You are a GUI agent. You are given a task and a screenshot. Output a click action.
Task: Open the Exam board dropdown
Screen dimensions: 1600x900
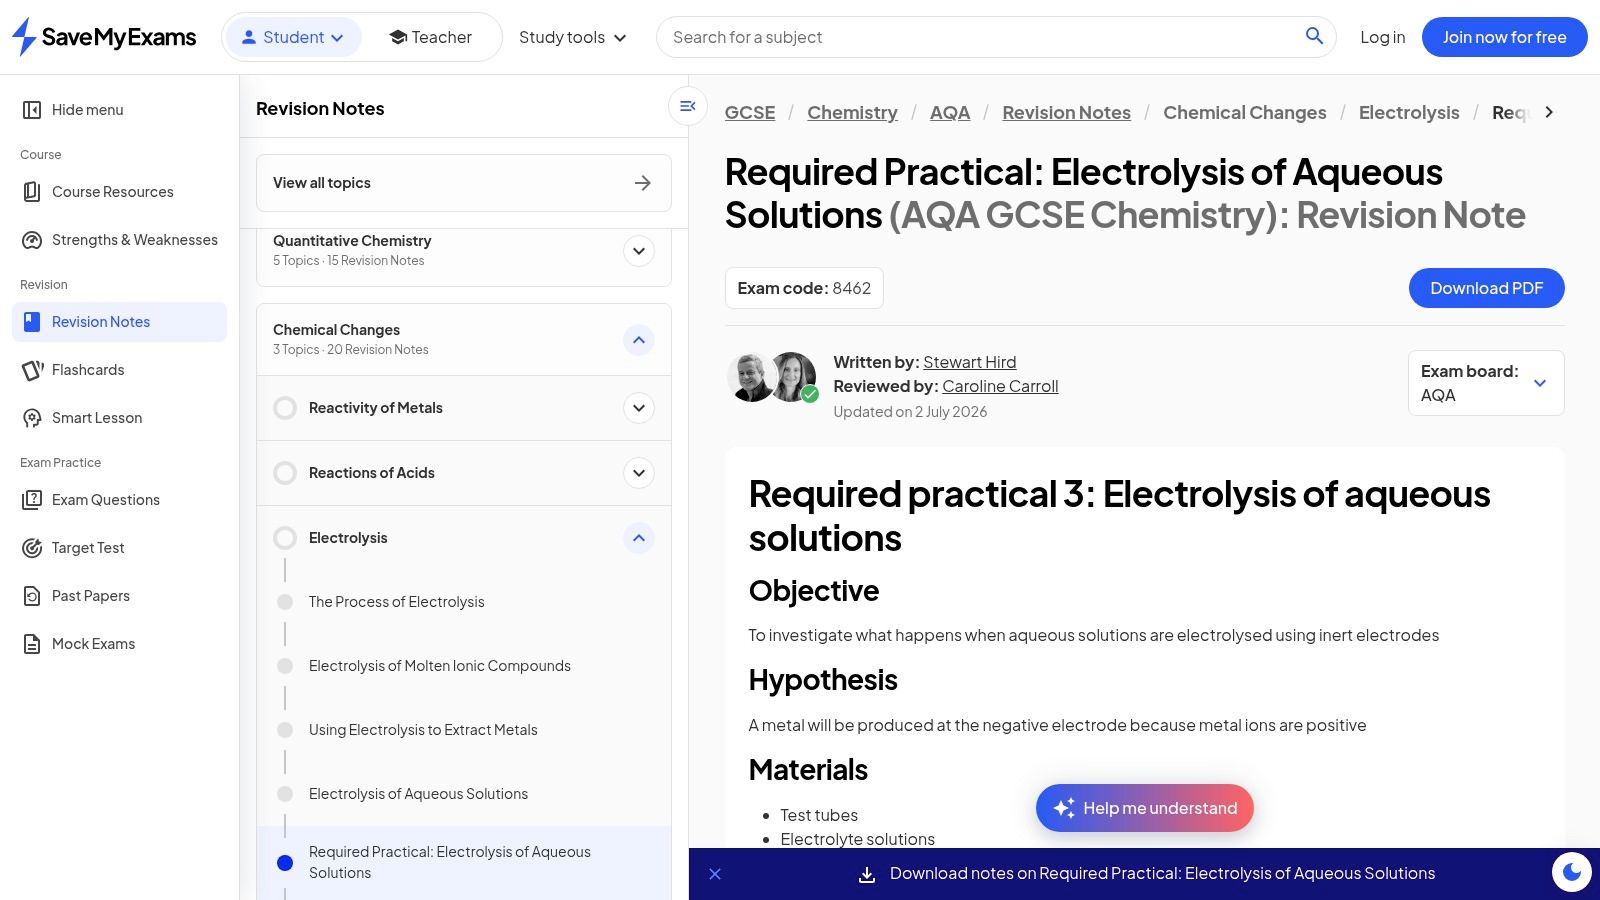1486,383
